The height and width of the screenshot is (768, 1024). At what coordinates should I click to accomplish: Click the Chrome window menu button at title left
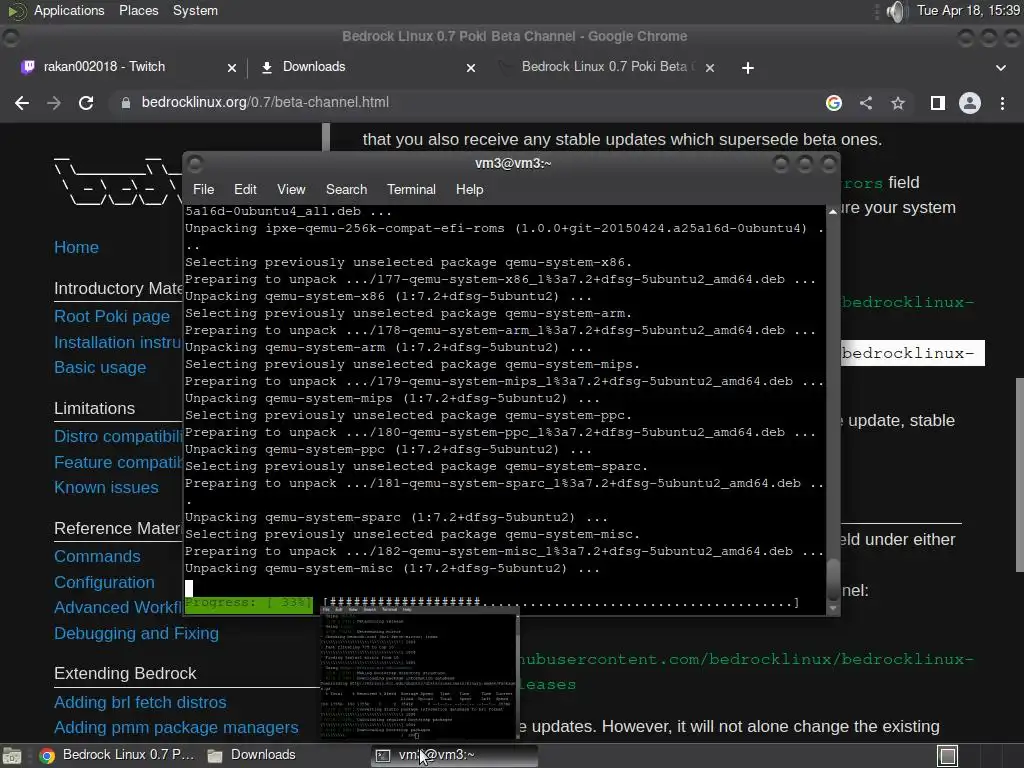(10, 38)
